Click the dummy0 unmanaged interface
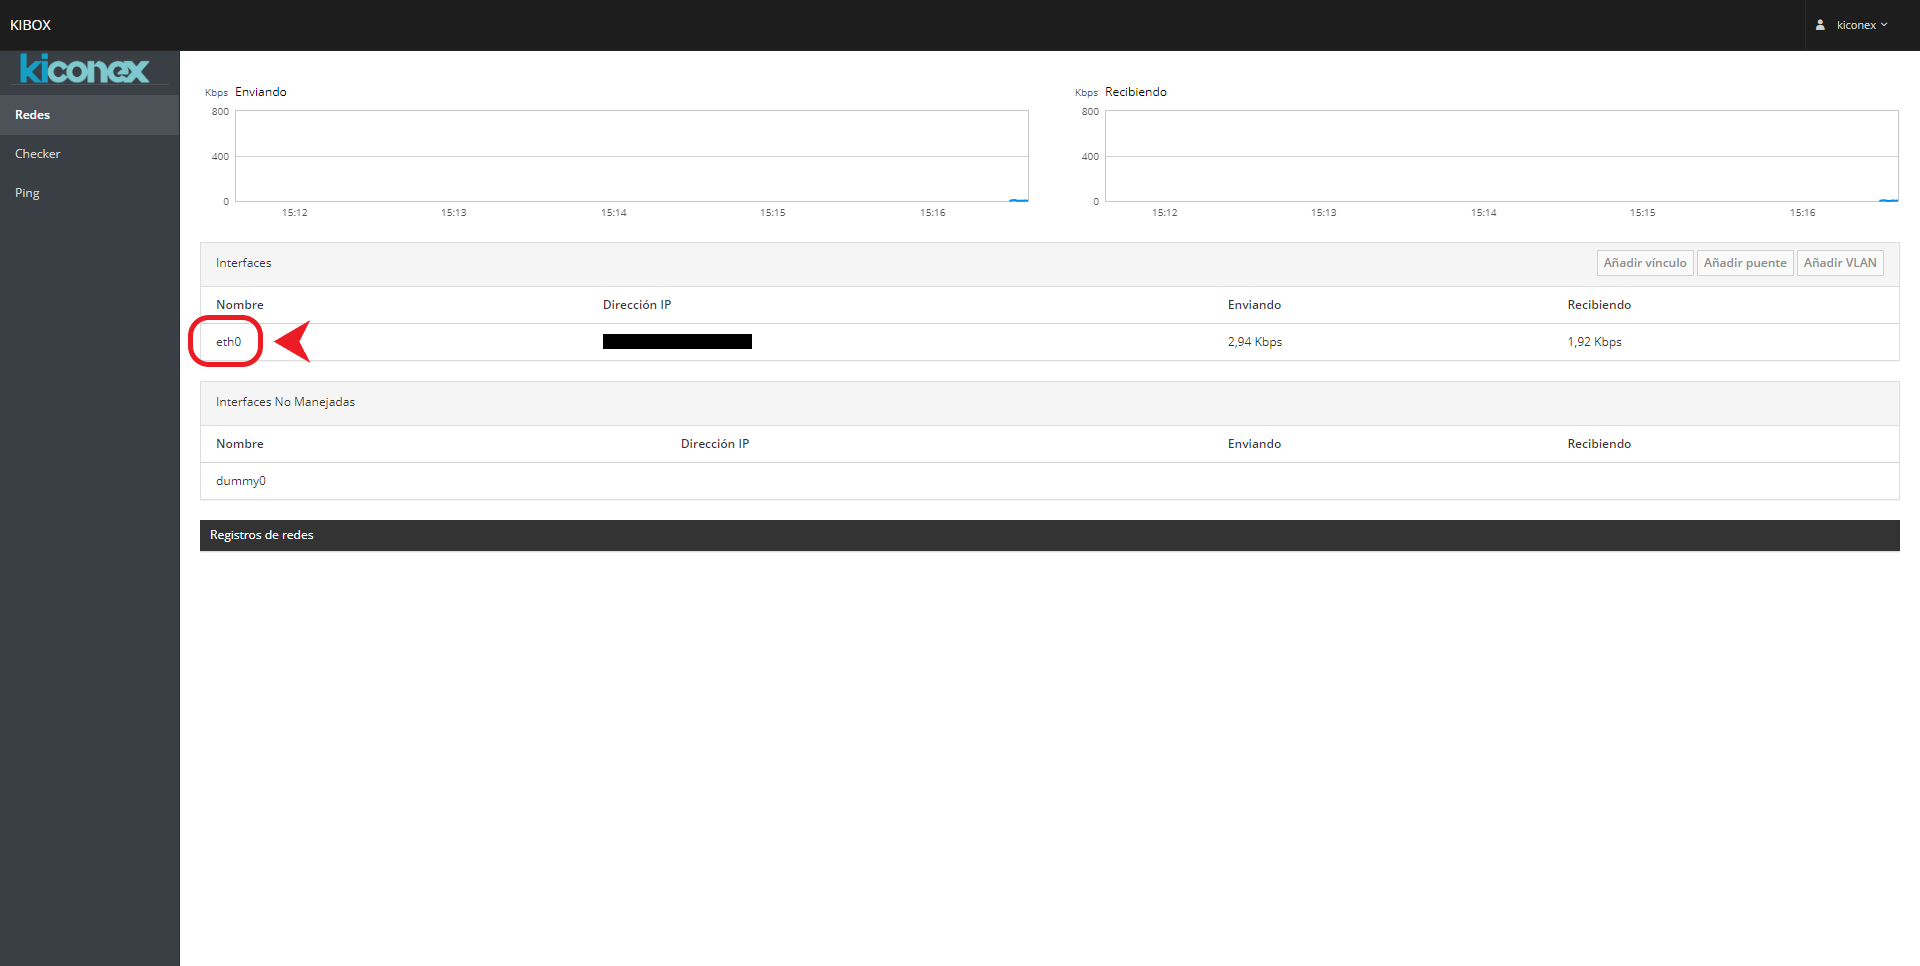The height and width of the screenshot is (966, 1920). (241, 481)
